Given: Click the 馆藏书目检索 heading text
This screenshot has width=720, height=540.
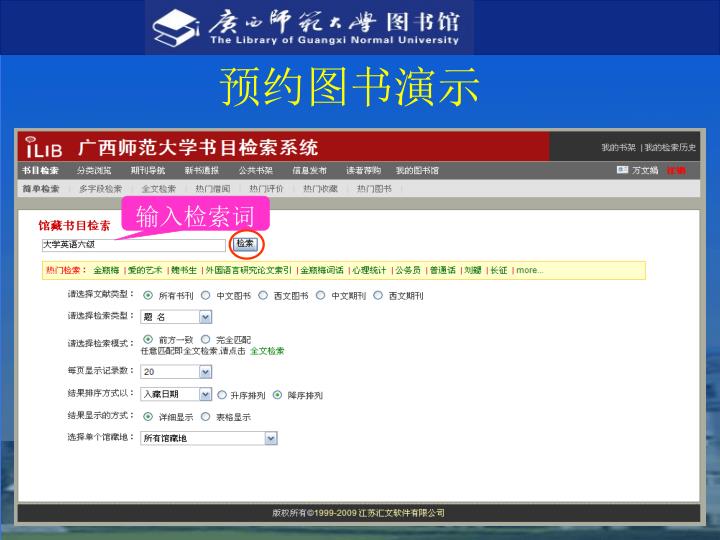Looking at the screenshot, I should (x=74, y=225).
